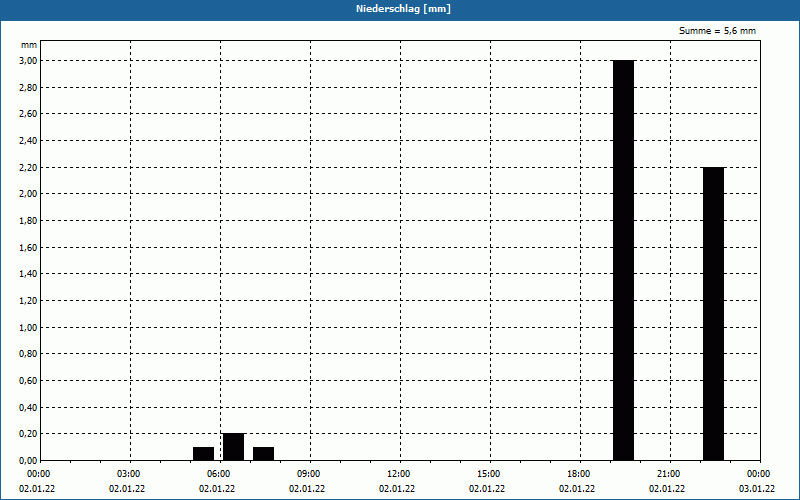Screen dimensions: 800x500
Task: Select the 15:00 time label
Action: [489, 474]
